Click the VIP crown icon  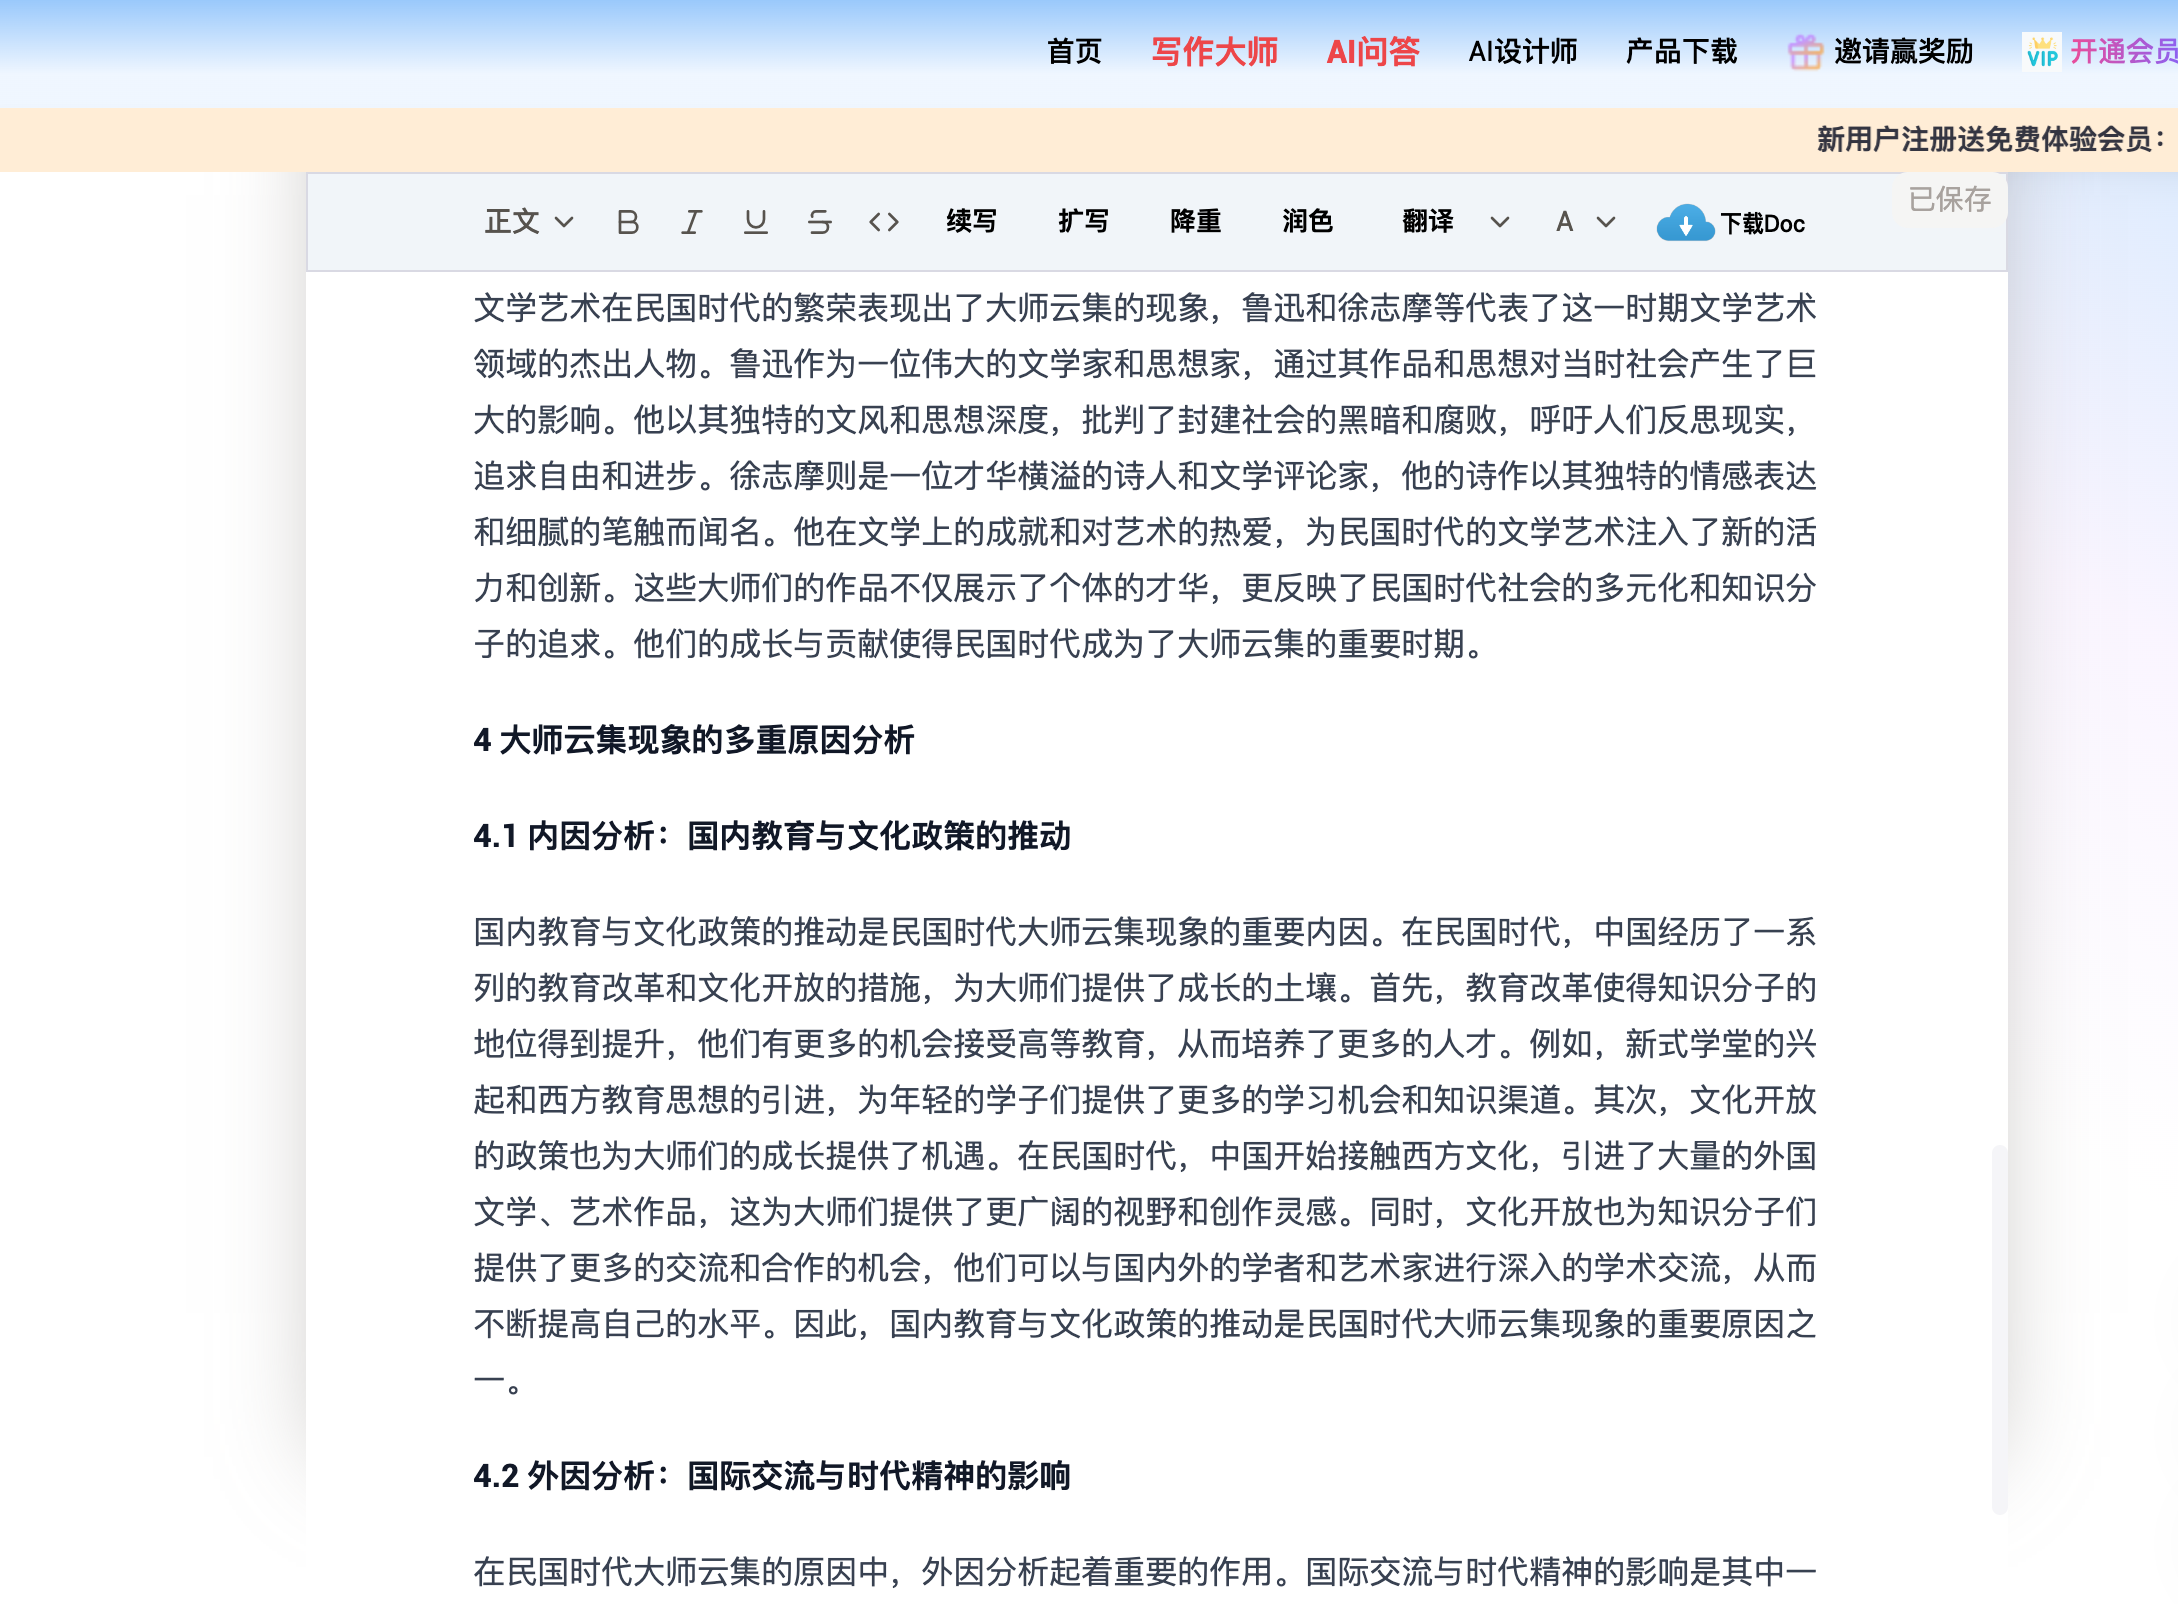pyautogui.click(x=2042, y=52)
